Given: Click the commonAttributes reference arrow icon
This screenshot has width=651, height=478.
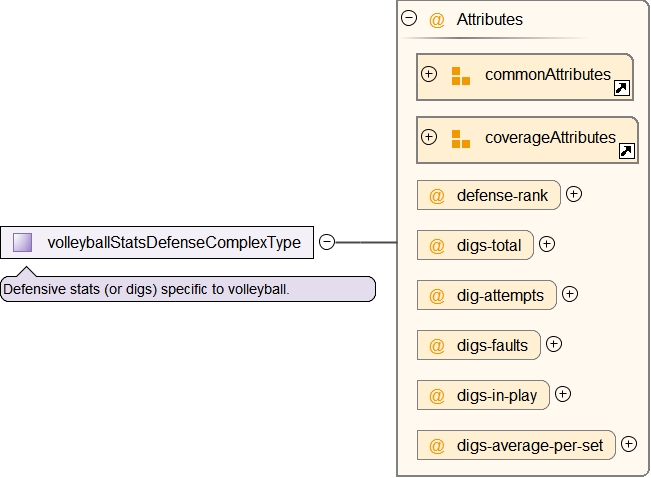Looking at the screenshot, I should coord(621,89).
